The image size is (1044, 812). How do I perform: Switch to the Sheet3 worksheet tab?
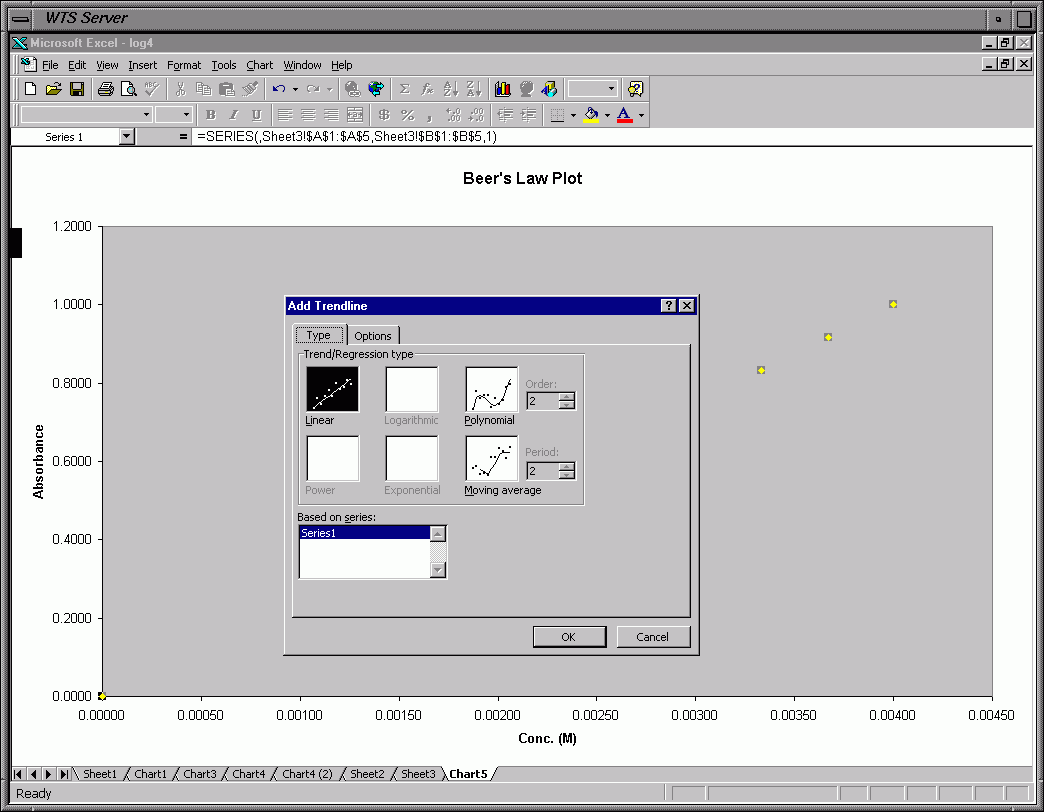pos(418,774)
